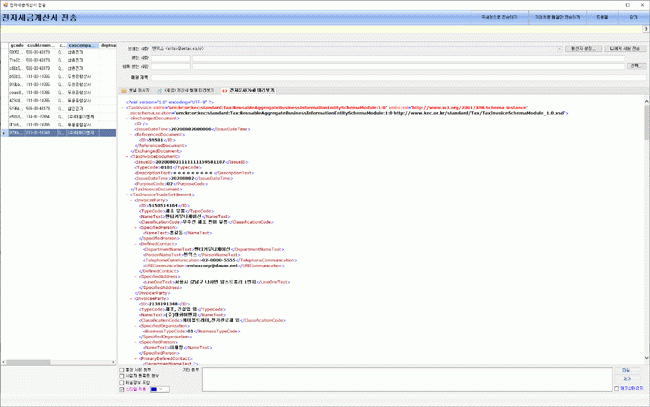Click the 거래처로 메일만 전송하기 header button

(557, 17)
